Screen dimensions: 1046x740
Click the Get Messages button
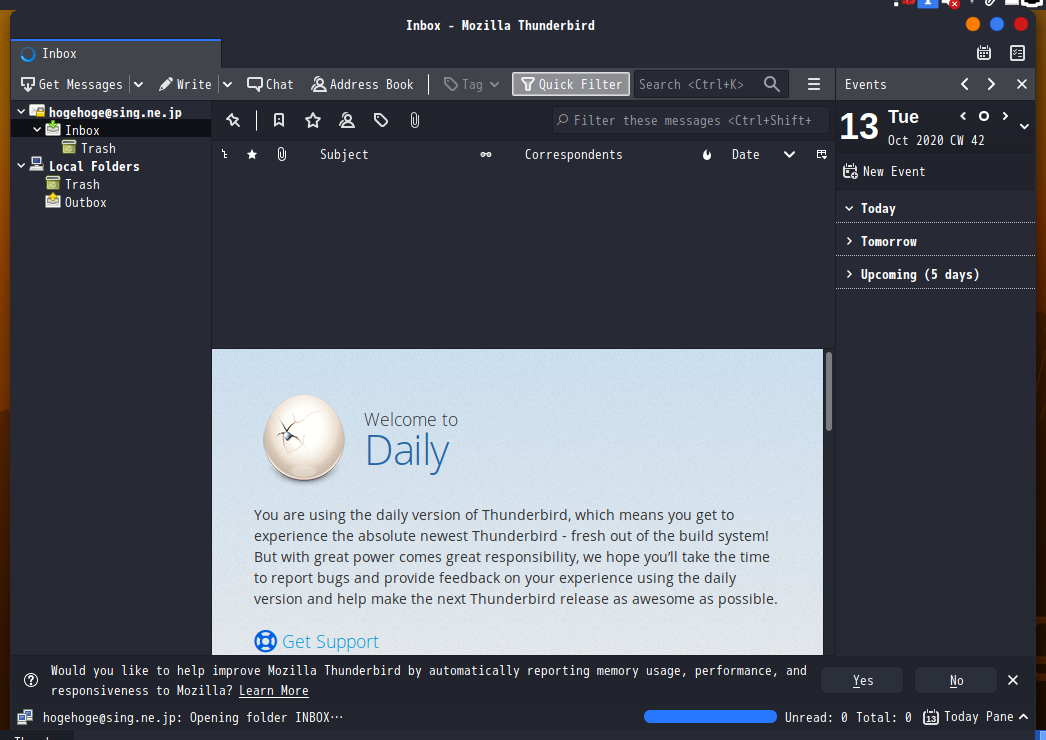(72, 85)
